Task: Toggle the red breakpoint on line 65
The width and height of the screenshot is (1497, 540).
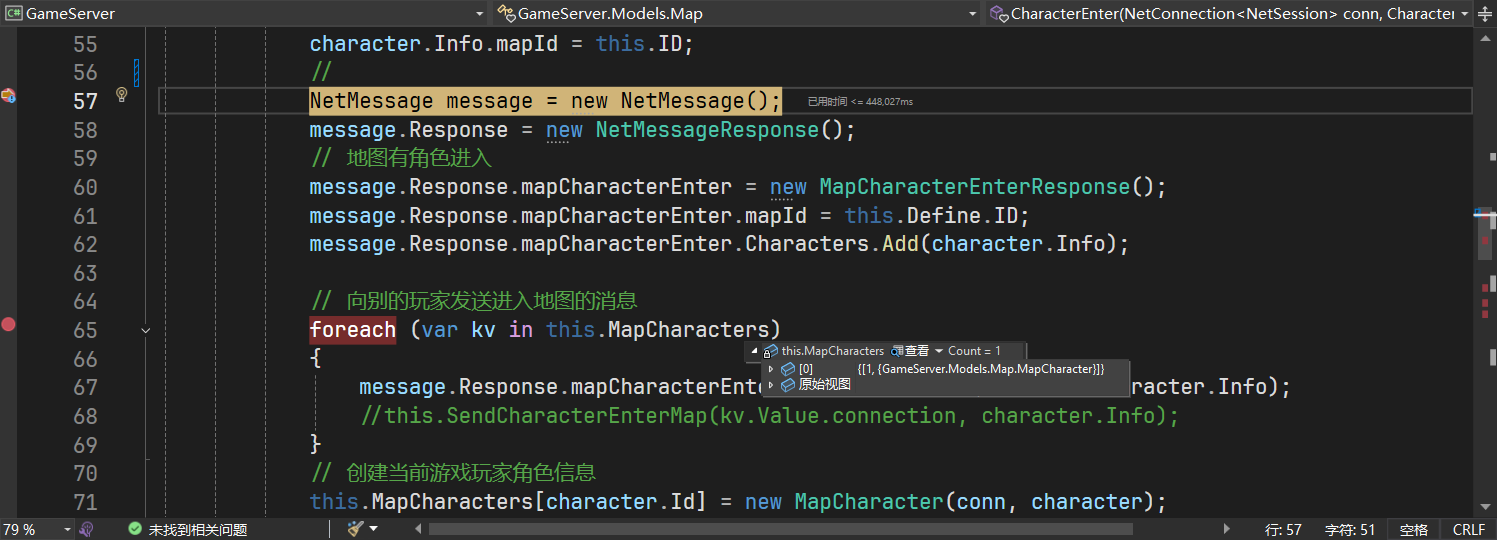Action: [8, 324]
